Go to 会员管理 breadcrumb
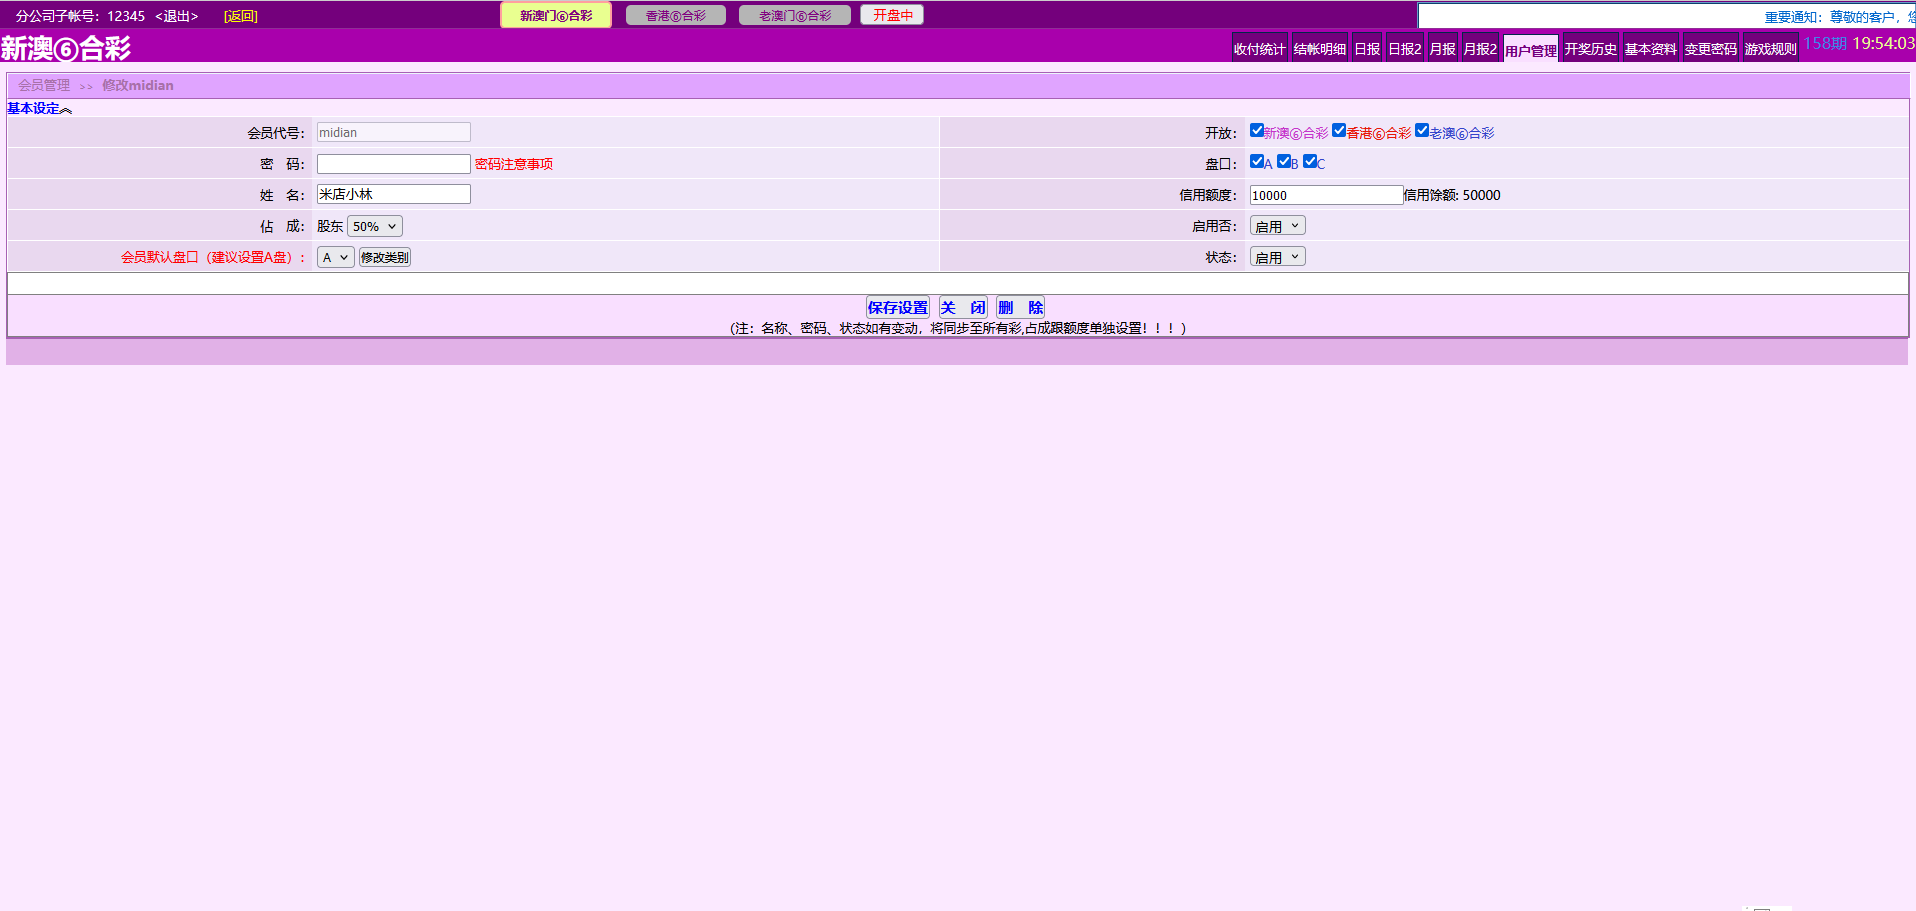The image size is (1916, 911). point(44,86)
